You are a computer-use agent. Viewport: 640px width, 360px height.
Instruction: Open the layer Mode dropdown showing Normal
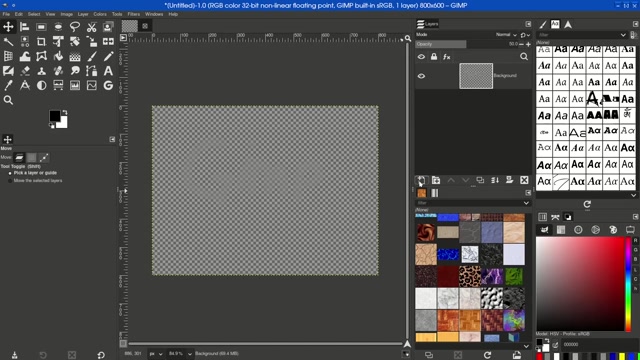coord(506,35)
